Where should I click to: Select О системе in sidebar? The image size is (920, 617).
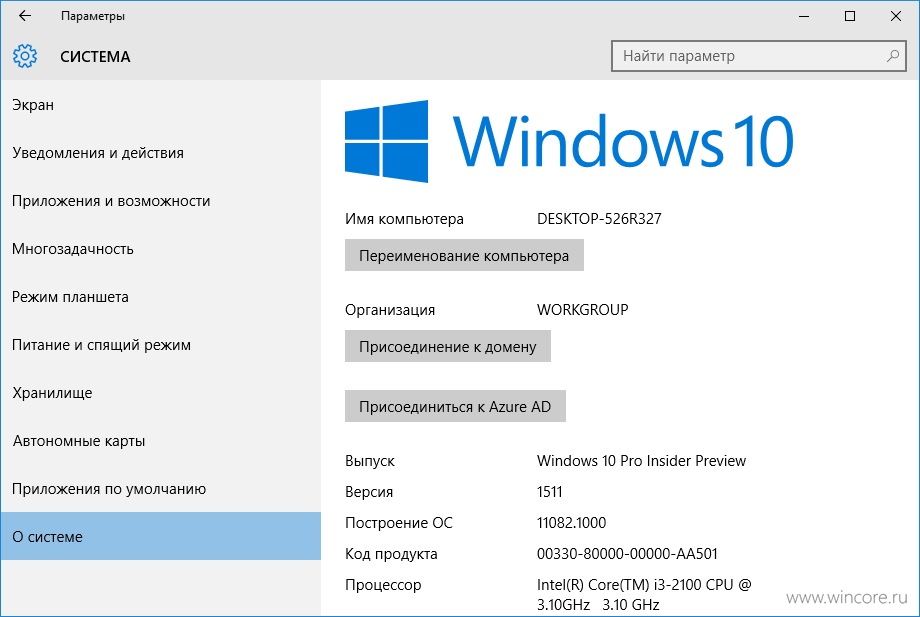click(x=161, y=536)
